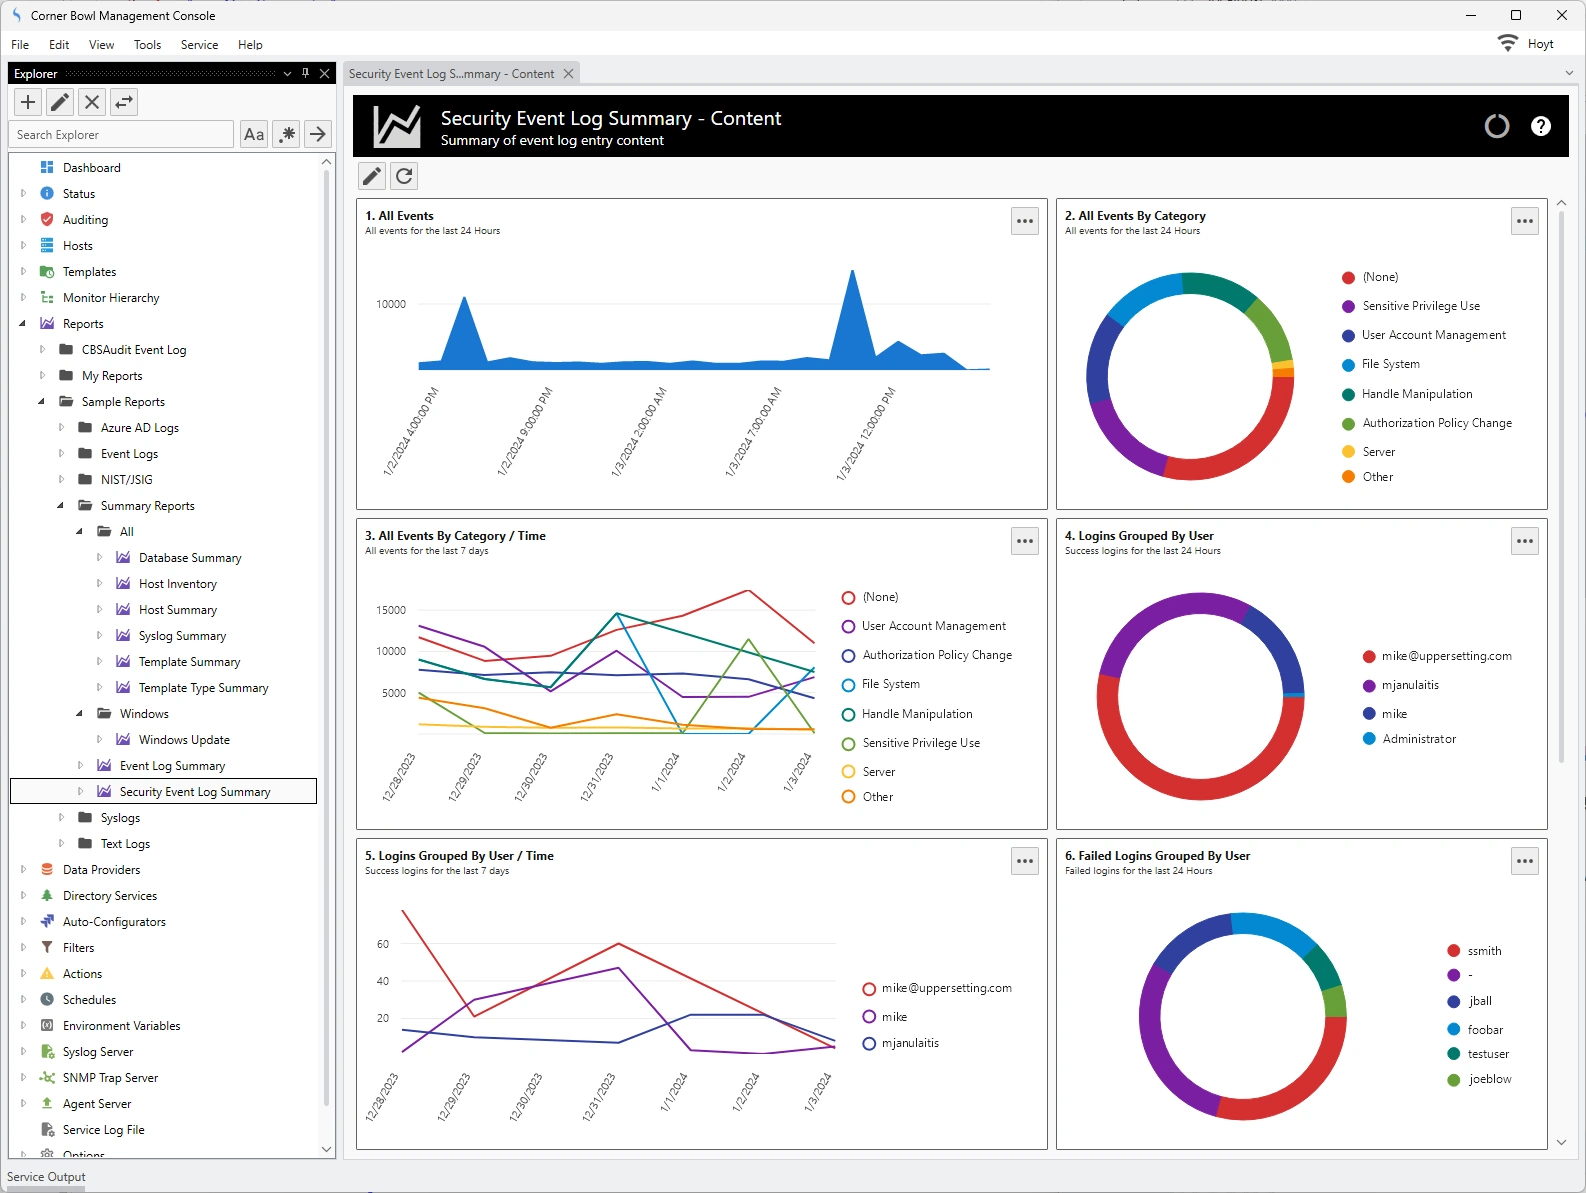Pin the Explorer panel
Screen dimensions: 1586x1193
(306, 73)
